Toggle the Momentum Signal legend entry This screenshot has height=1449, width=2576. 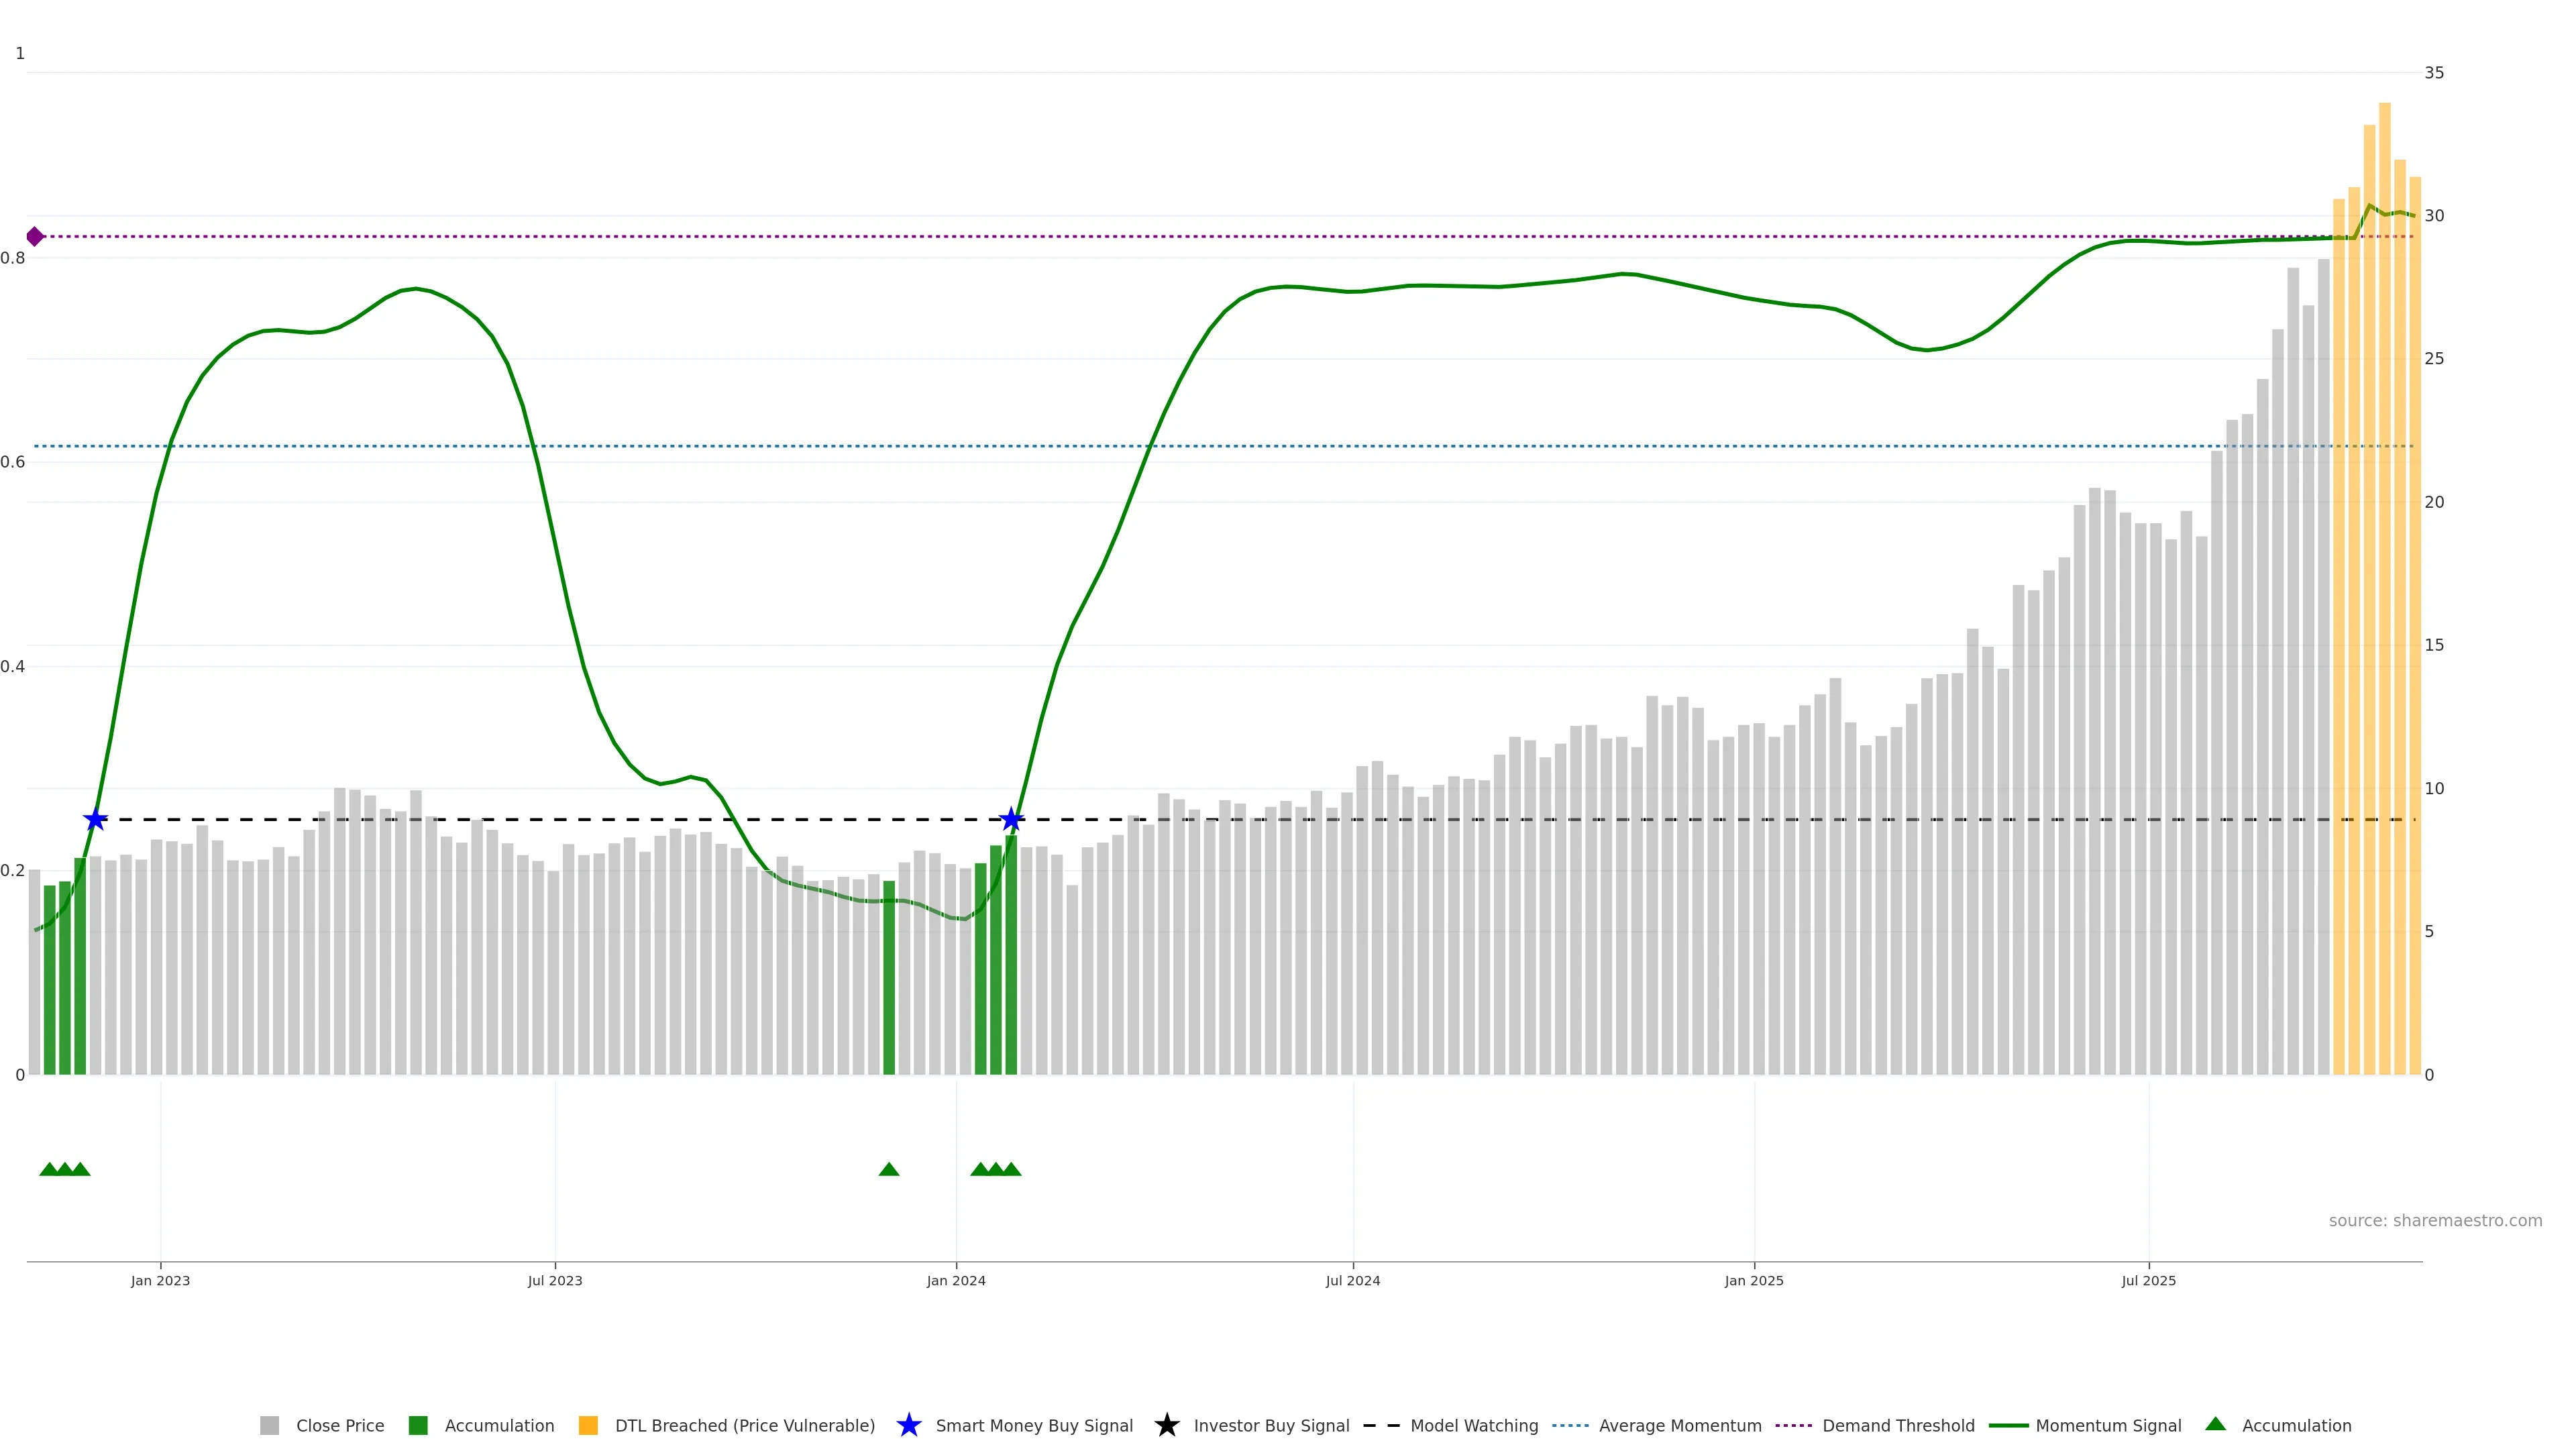pos(2108,1425)
